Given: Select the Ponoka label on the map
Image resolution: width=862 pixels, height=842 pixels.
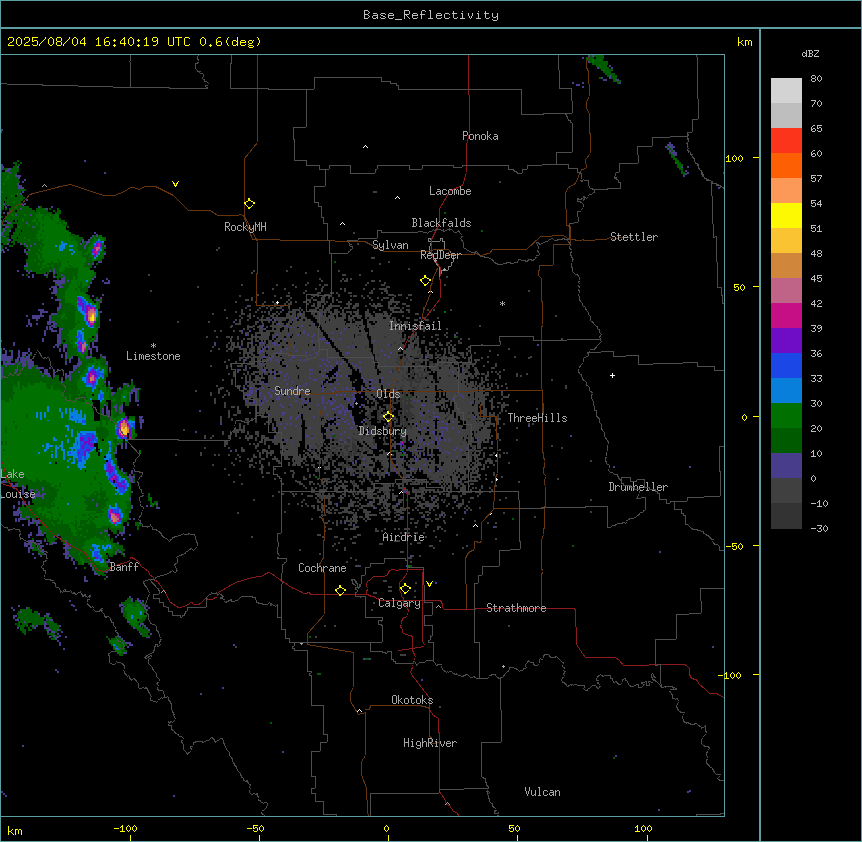Looking at the screenshot, I should point(480,136).
